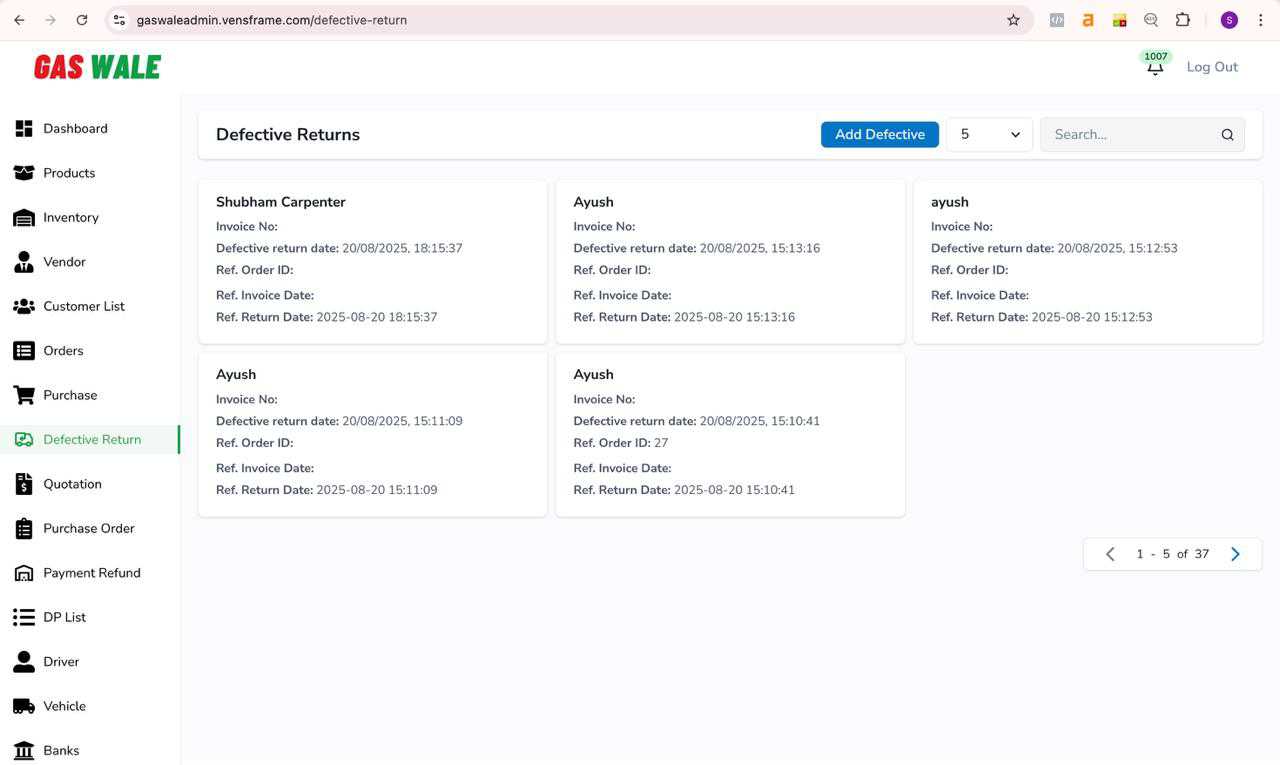
Task: Click the Purchase cart icon
Action: pos(24,395)
